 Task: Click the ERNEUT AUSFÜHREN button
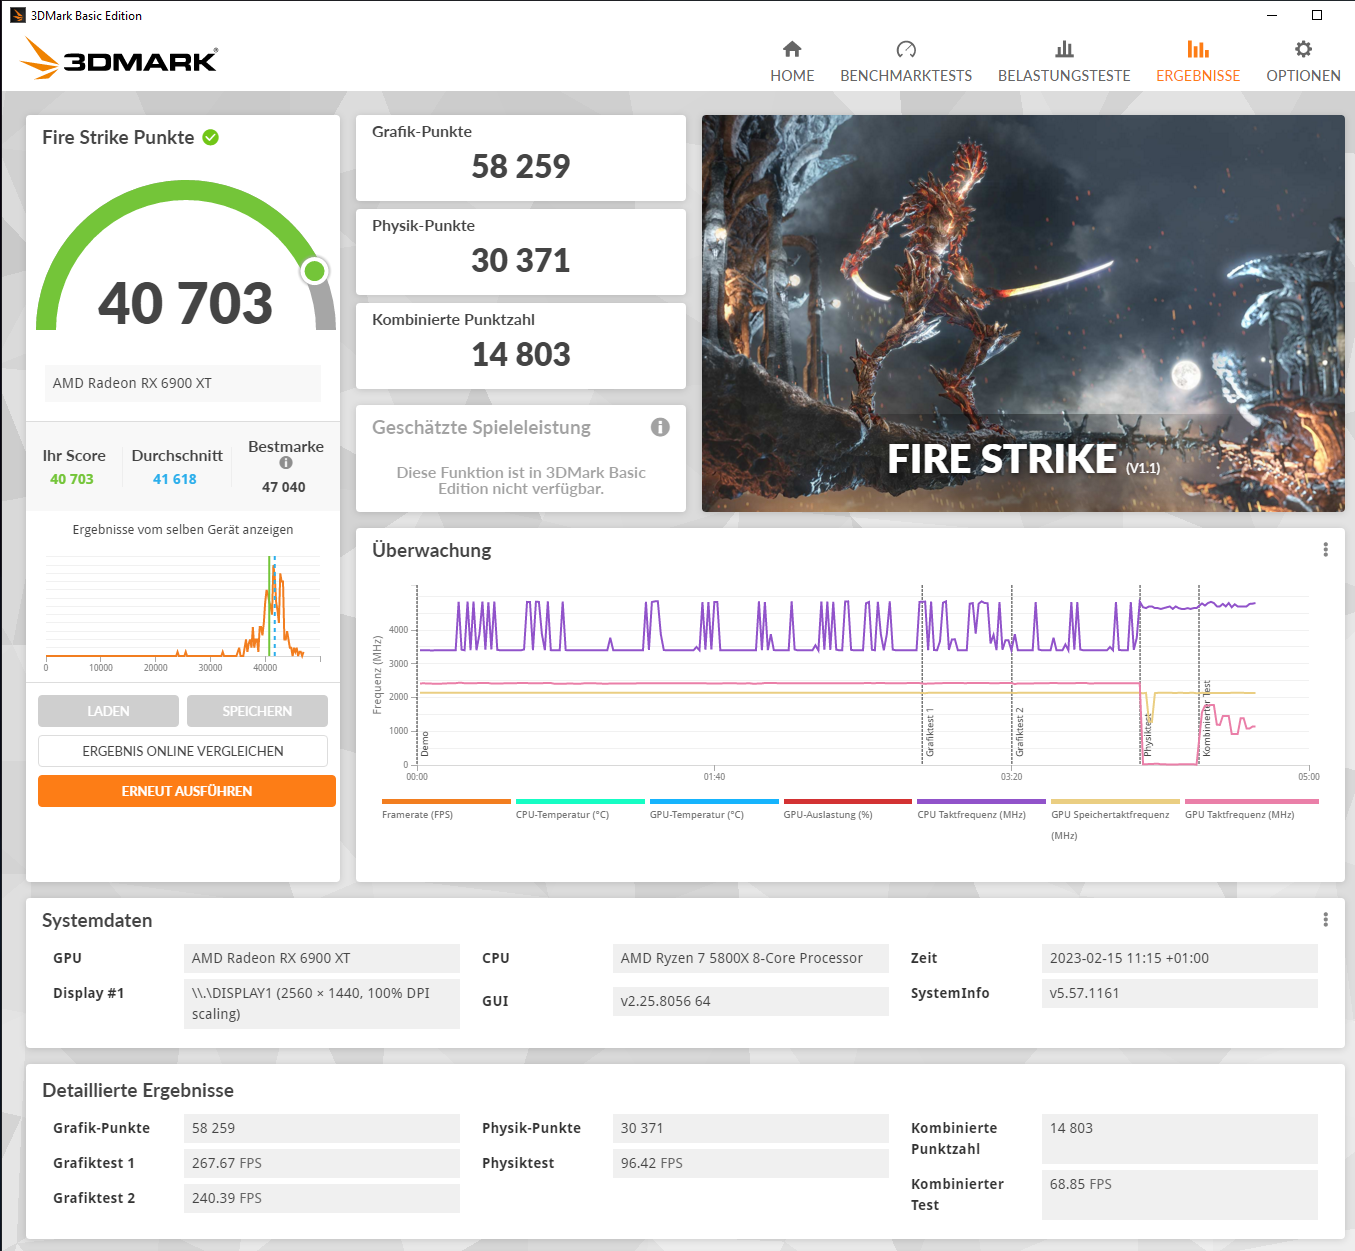coord(187,791)
